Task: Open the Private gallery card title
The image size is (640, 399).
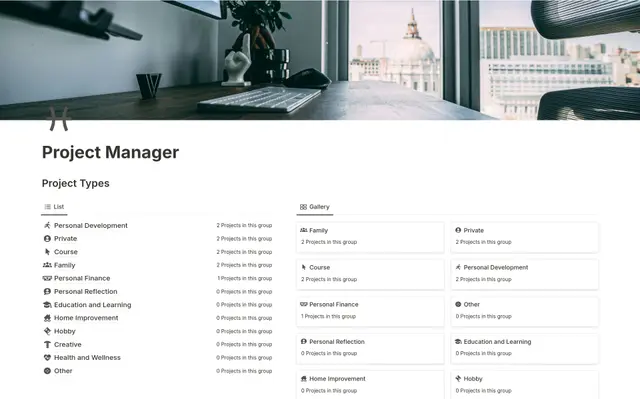Action: coord(473,230)
